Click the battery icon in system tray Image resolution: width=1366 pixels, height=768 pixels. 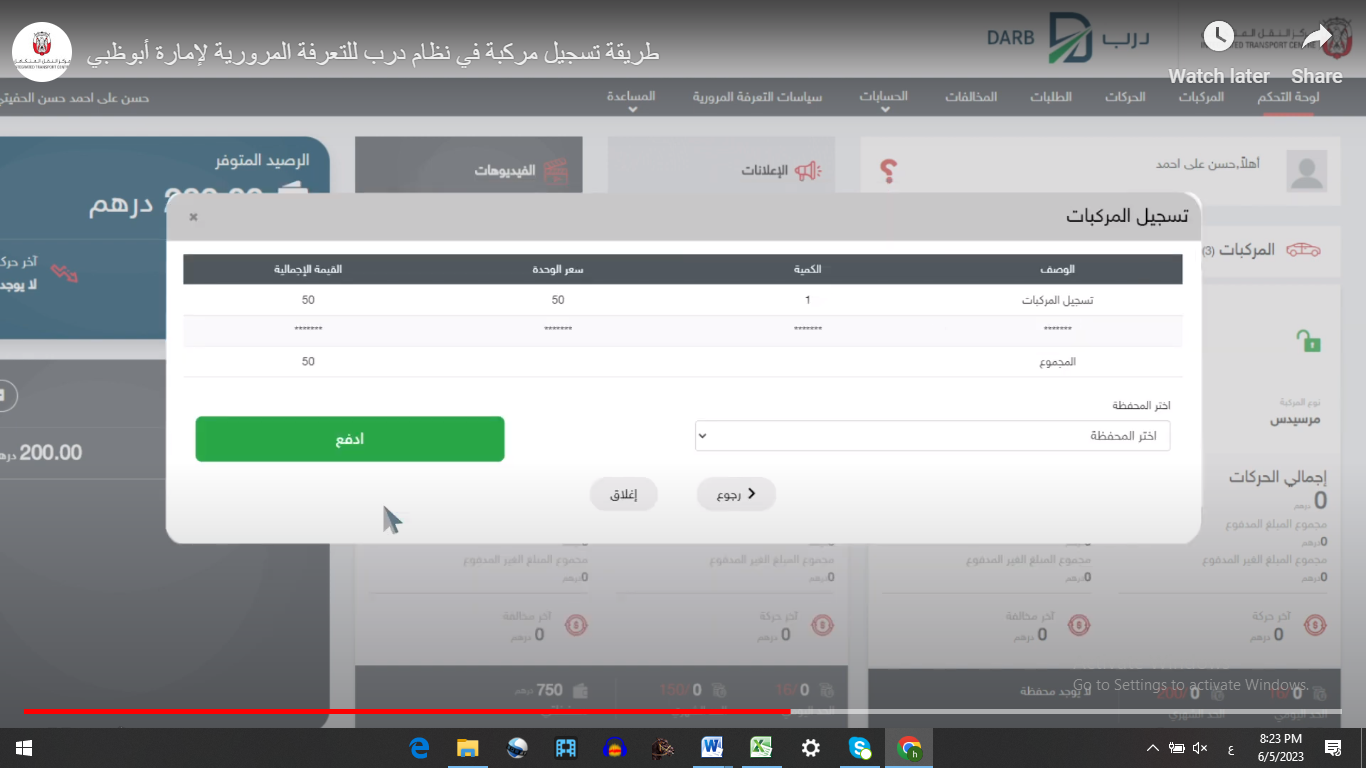click(1177, 748)
